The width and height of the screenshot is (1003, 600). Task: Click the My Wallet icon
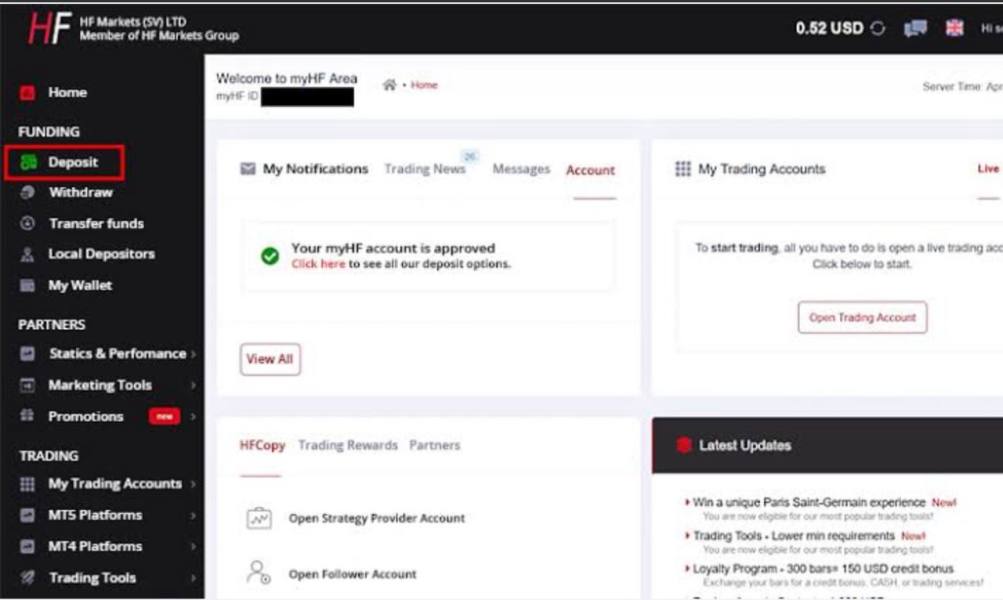[x=27, y=285]
